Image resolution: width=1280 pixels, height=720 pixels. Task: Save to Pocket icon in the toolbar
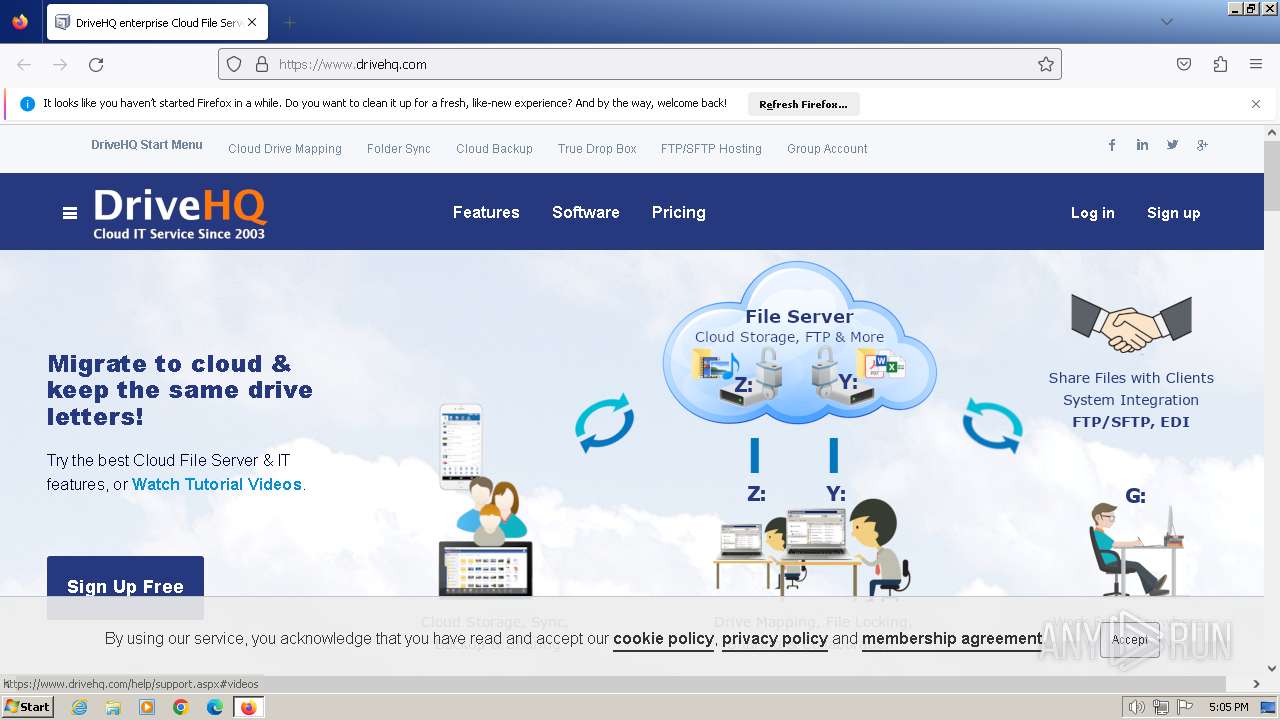tap(1184, 64)
